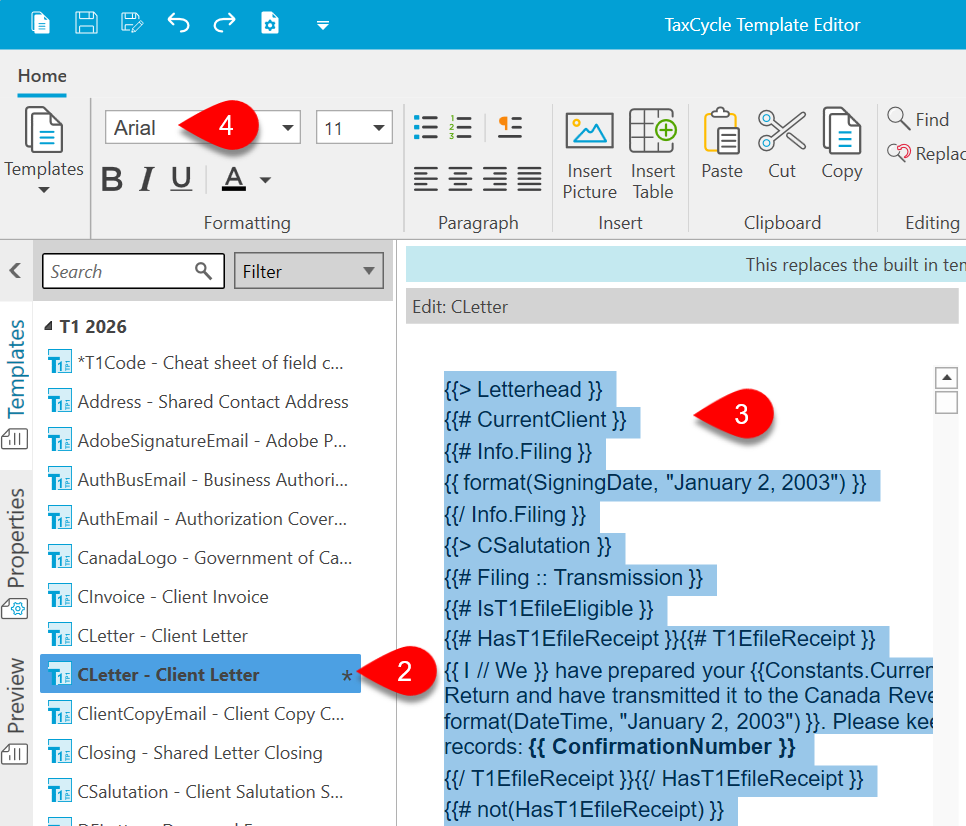Click the {{> CSalutation }} line
966x826 pixels.
click(x=527, y=546)
